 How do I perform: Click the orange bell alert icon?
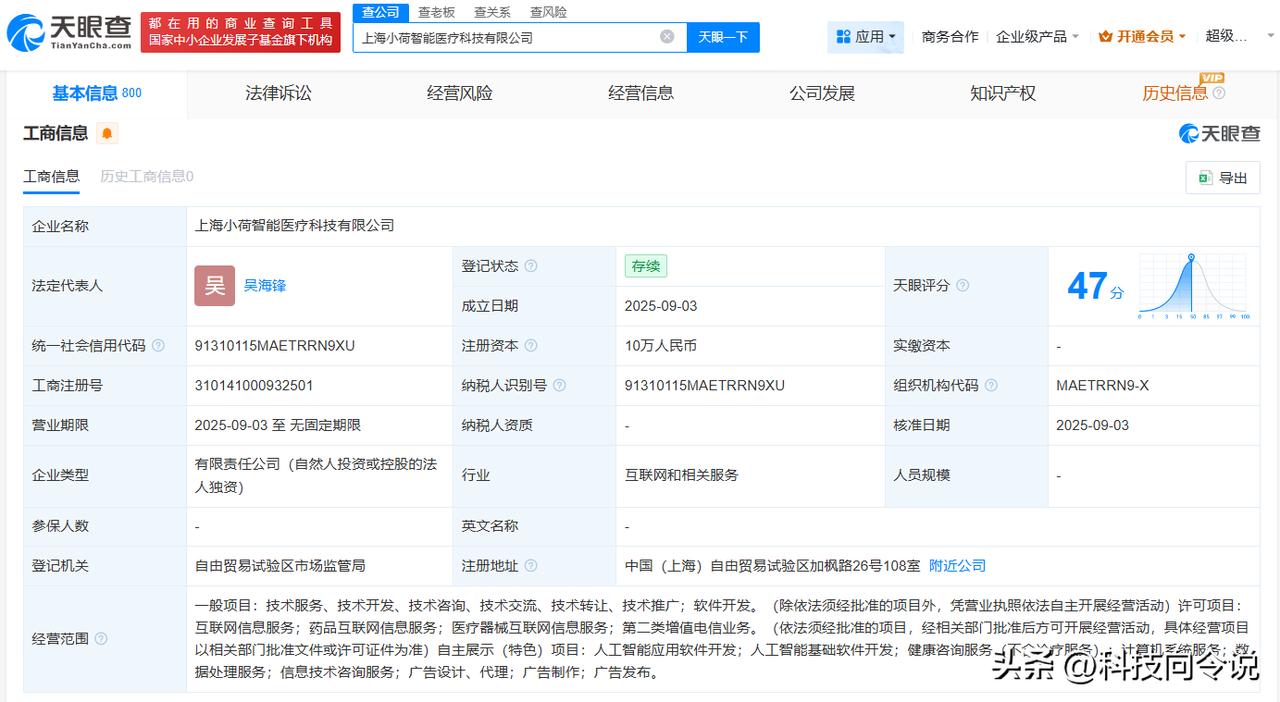point(107,133)
